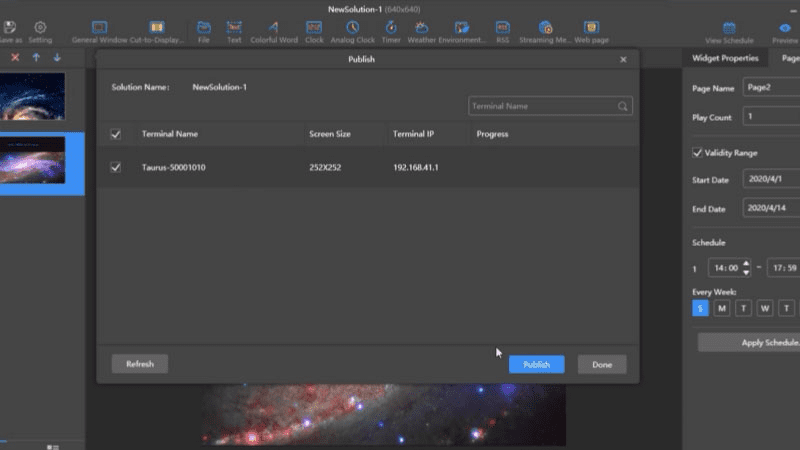Image resolution: width=800 pixels, height=450 pixels.
Task: Click the blue Publish button
Action: click(536, 364)
